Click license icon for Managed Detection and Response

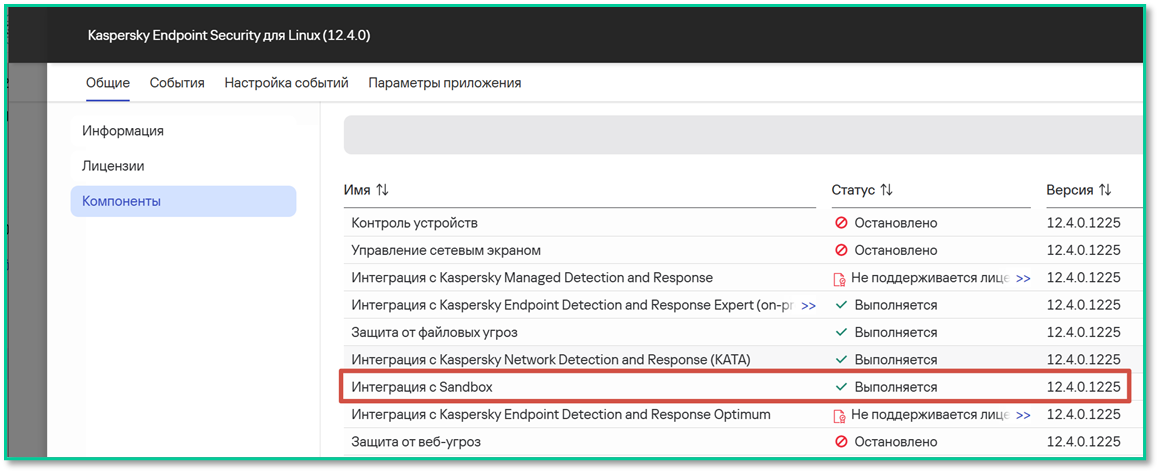839,279
